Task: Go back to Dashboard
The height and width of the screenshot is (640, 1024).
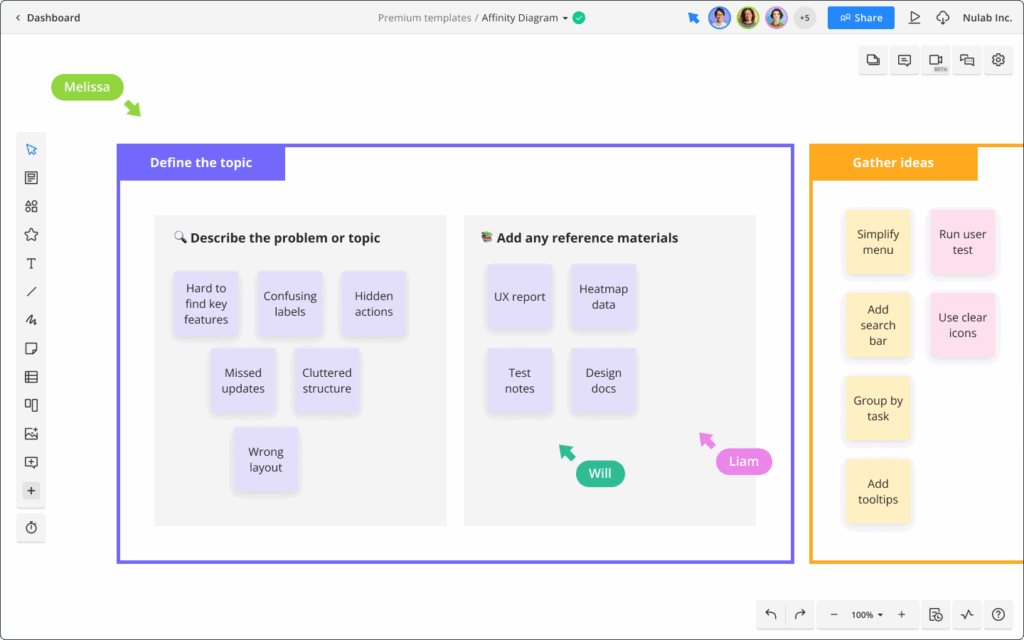Action: tap(47, 18)
